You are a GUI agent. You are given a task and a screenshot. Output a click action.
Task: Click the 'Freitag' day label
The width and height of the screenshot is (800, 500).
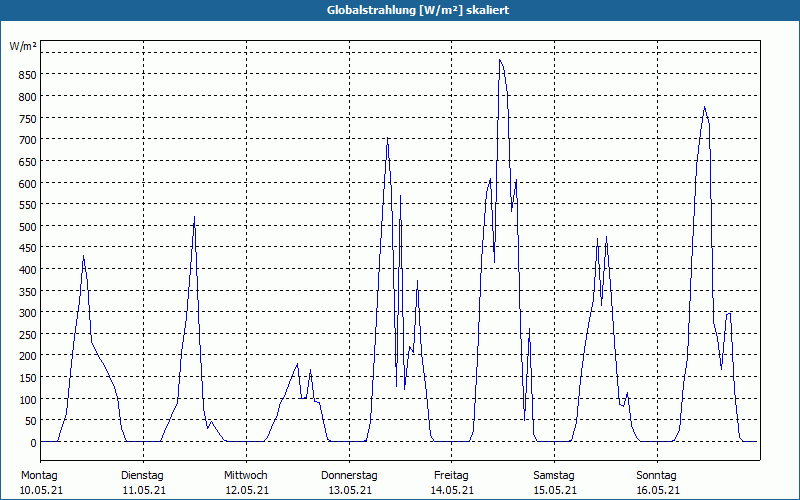coord(451,476)
